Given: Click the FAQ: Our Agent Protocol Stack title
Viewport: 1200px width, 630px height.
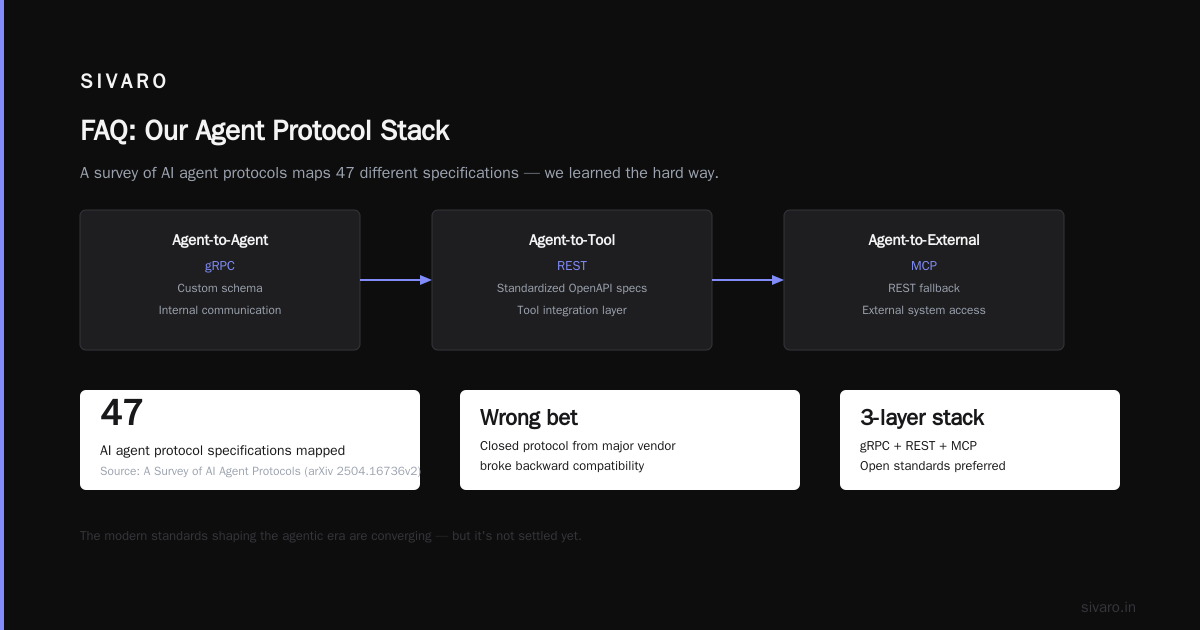Looking at the screenshot, I should (x=265, y=131).
